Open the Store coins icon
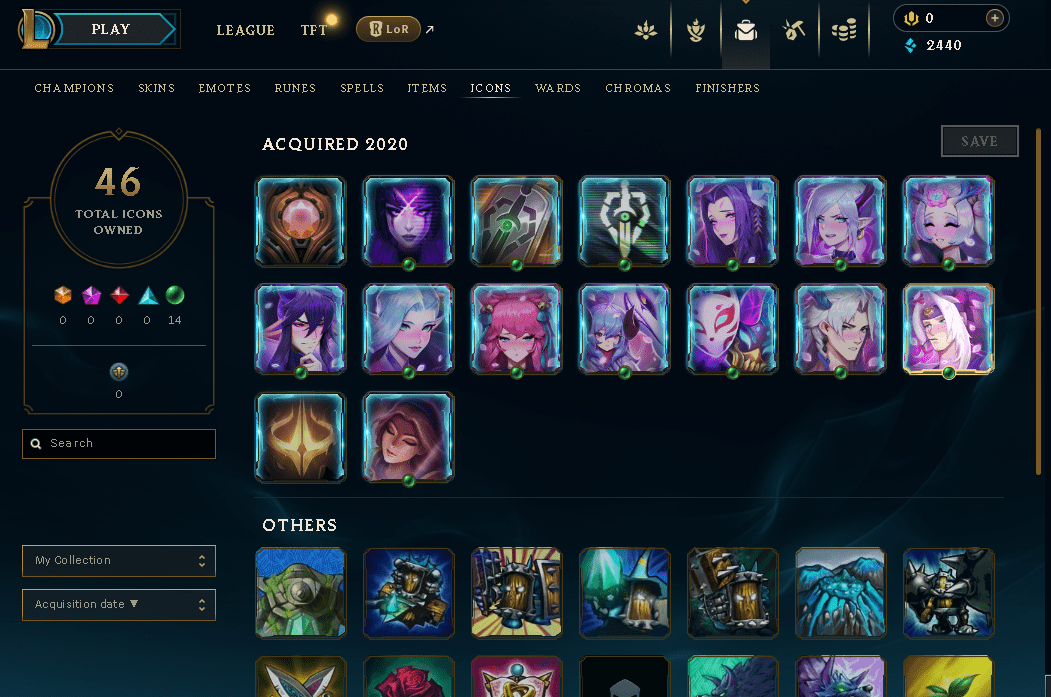This screenshot has height=697, width=1051. (x=844, y=30)
